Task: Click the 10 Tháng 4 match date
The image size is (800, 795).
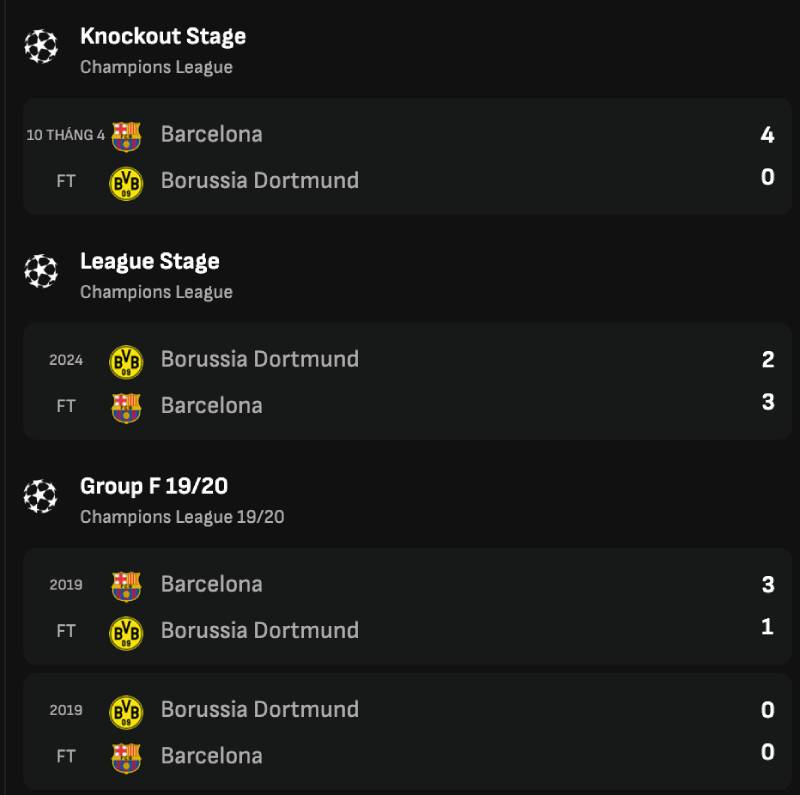Action: 65,135
